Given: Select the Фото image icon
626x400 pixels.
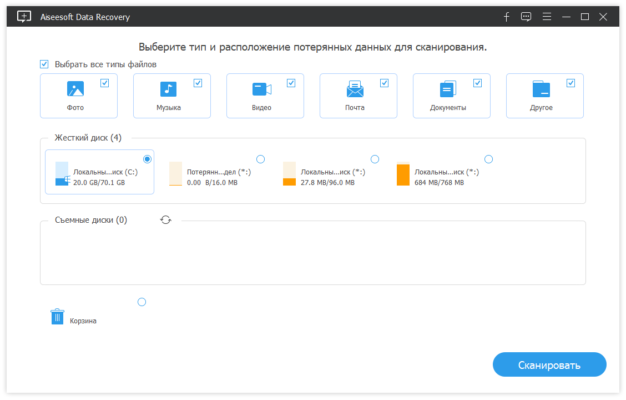Looking at the screenshot, I should click(x=75, y=89).
